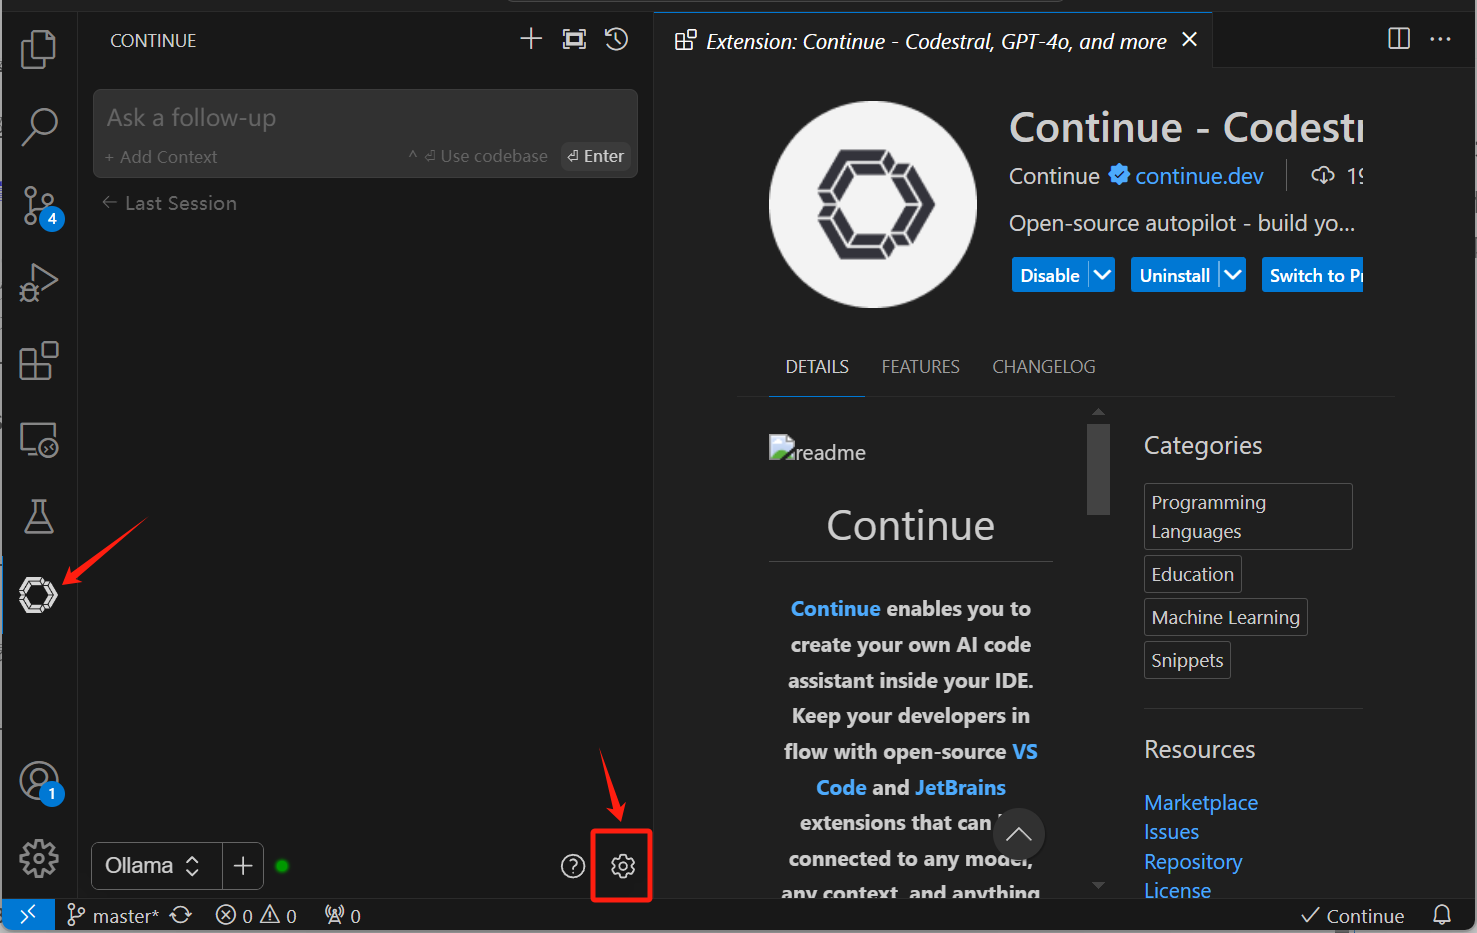1477x933 pixels.
Task: Open errors and warnings in status bar
Action: tap(256, 915)
